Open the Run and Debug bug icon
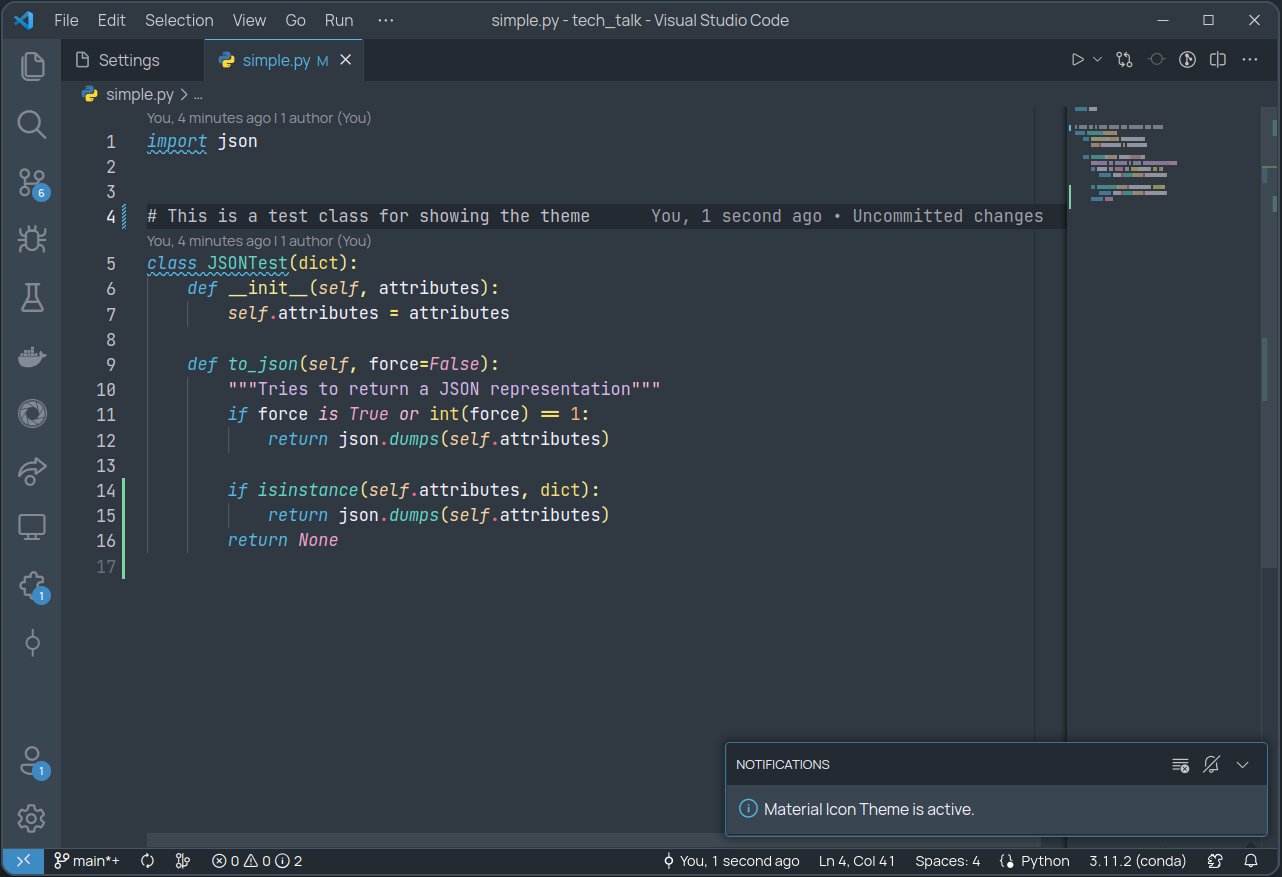This screenshot has height=877, width=1282. tap(32, 239)
